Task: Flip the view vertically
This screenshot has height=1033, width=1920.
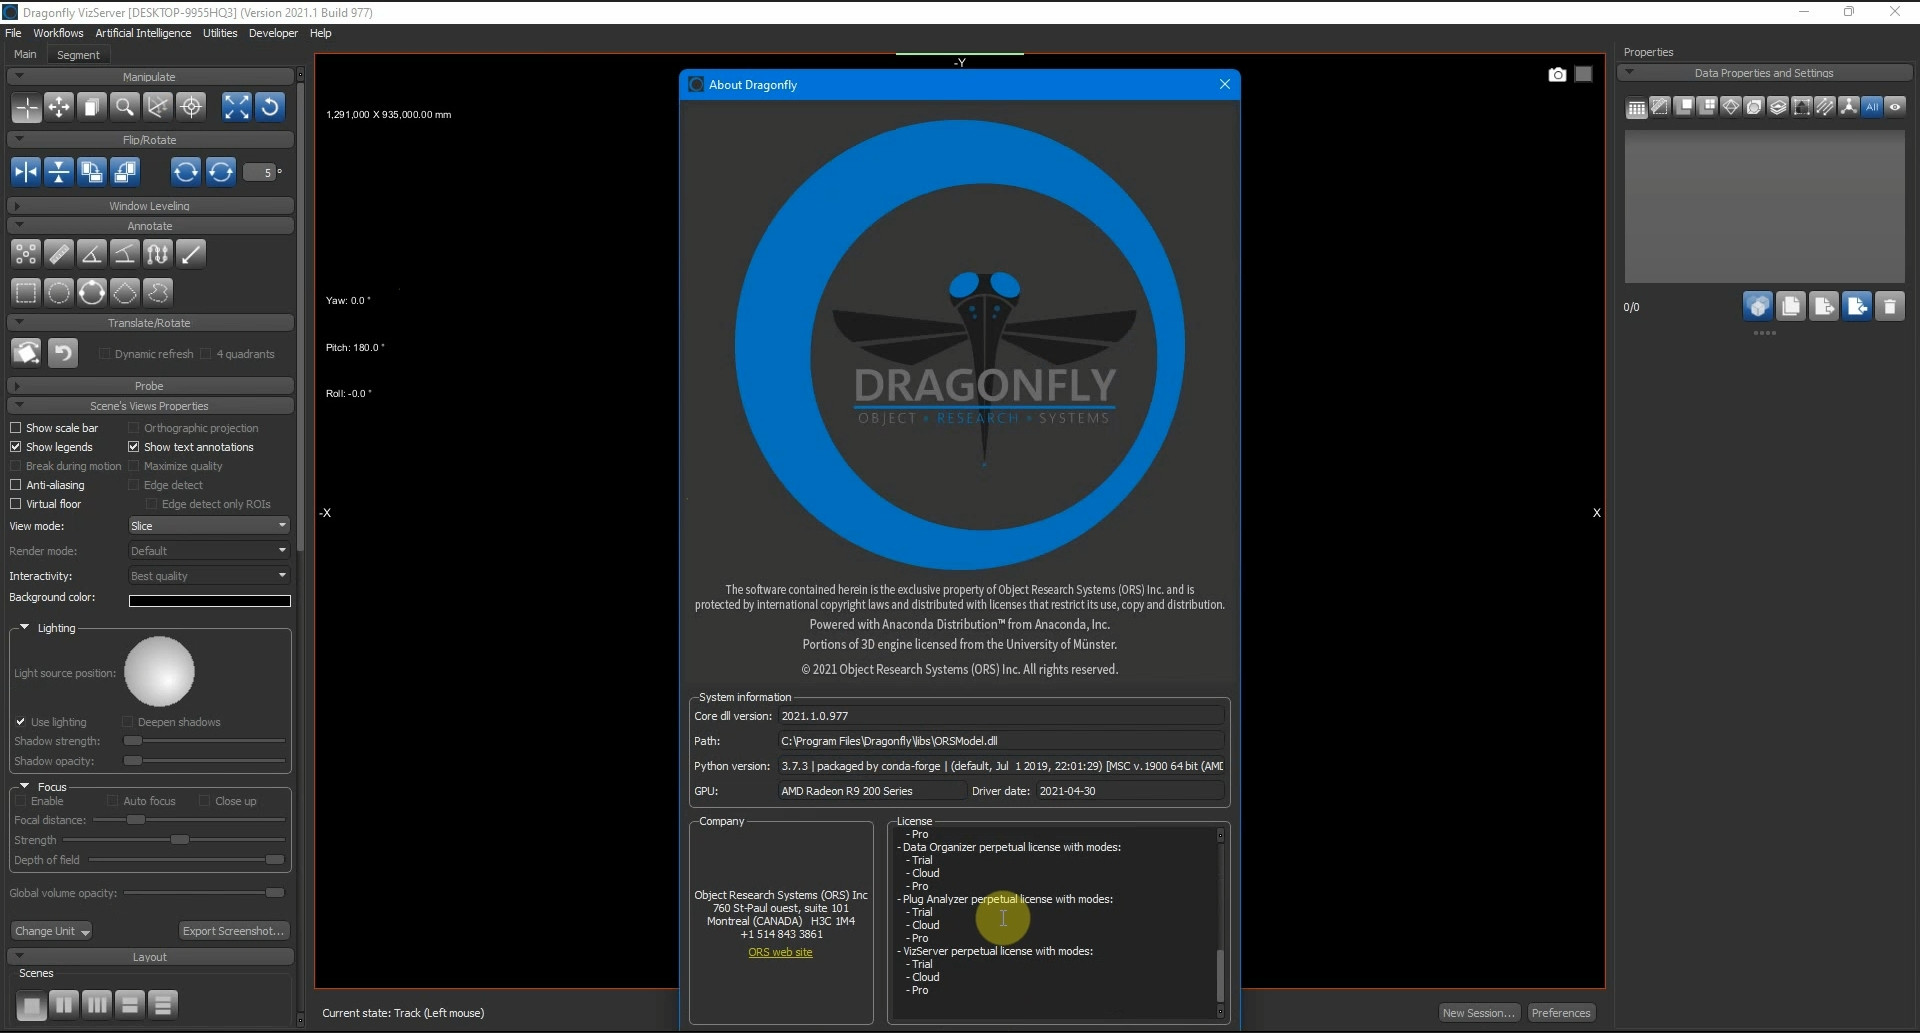Action: coord(59,172)
